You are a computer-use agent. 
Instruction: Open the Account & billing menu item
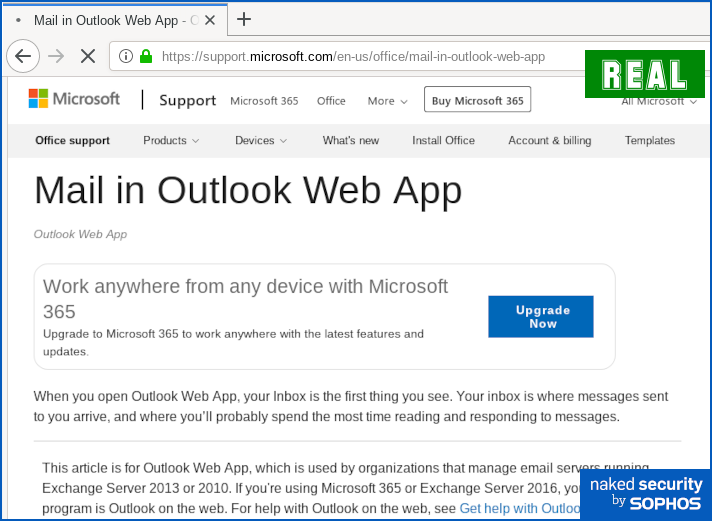point(549,141)
